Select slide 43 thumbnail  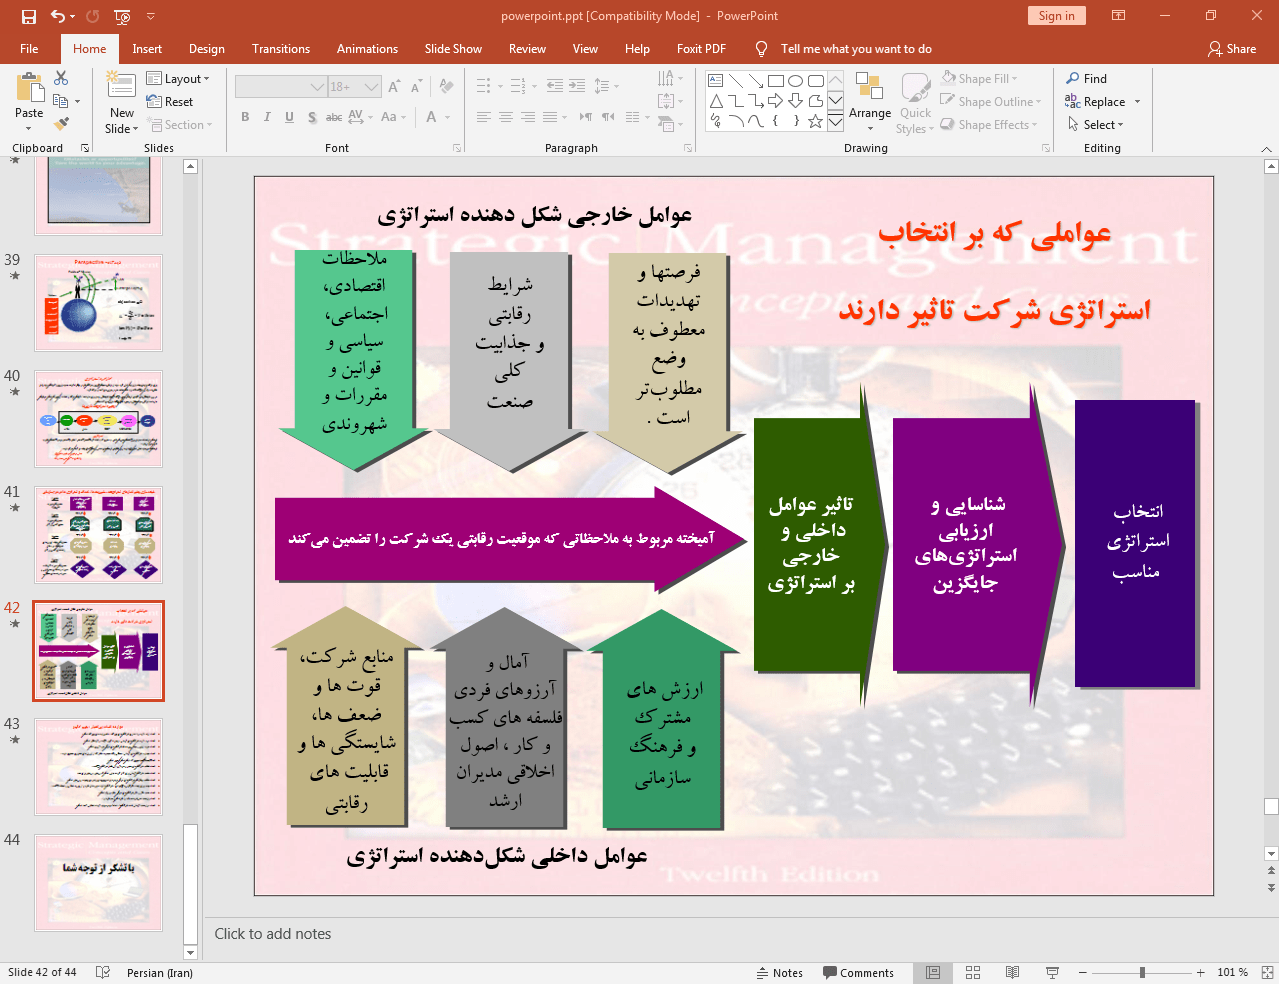click(x=98, y=767)
